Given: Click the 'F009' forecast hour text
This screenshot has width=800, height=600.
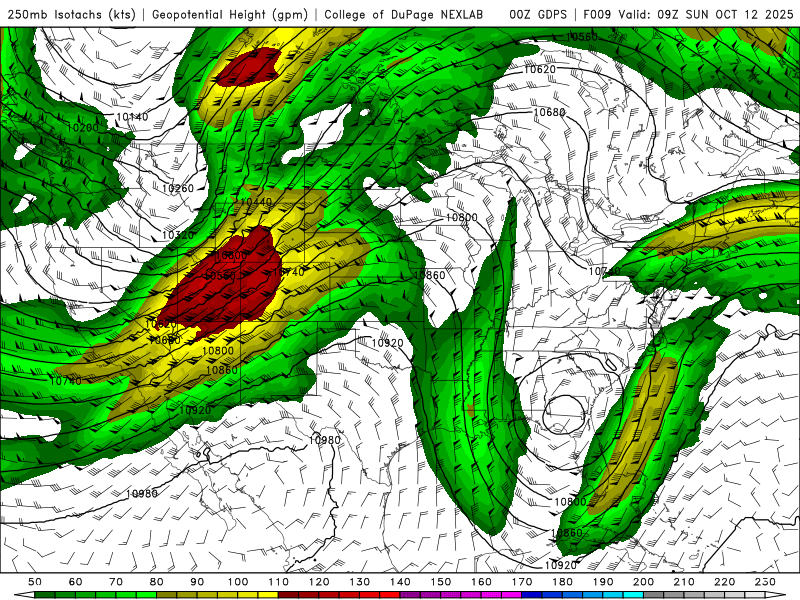Looking at the screenshot, I should [597, 14].
